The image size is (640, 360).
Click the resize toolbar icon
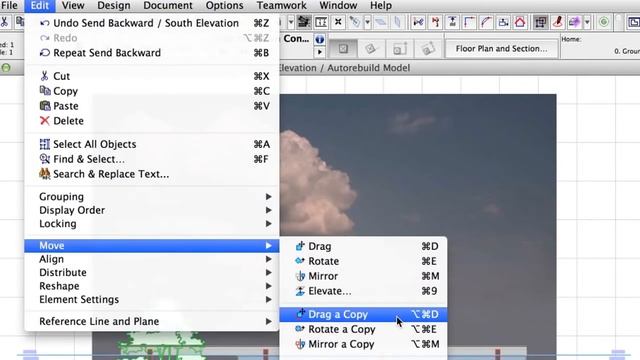click(503, 22)
